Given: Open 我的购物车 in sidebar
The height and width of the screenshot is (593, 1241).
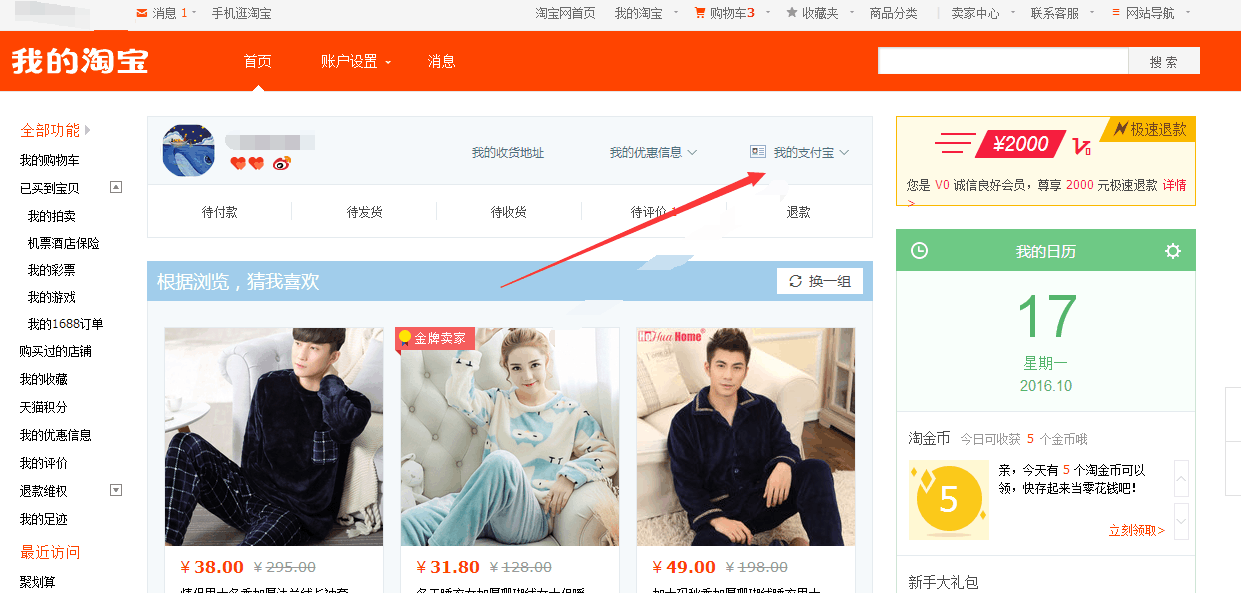Looking at the screenshot, I should pyautogui.click(x=50, y=160).
